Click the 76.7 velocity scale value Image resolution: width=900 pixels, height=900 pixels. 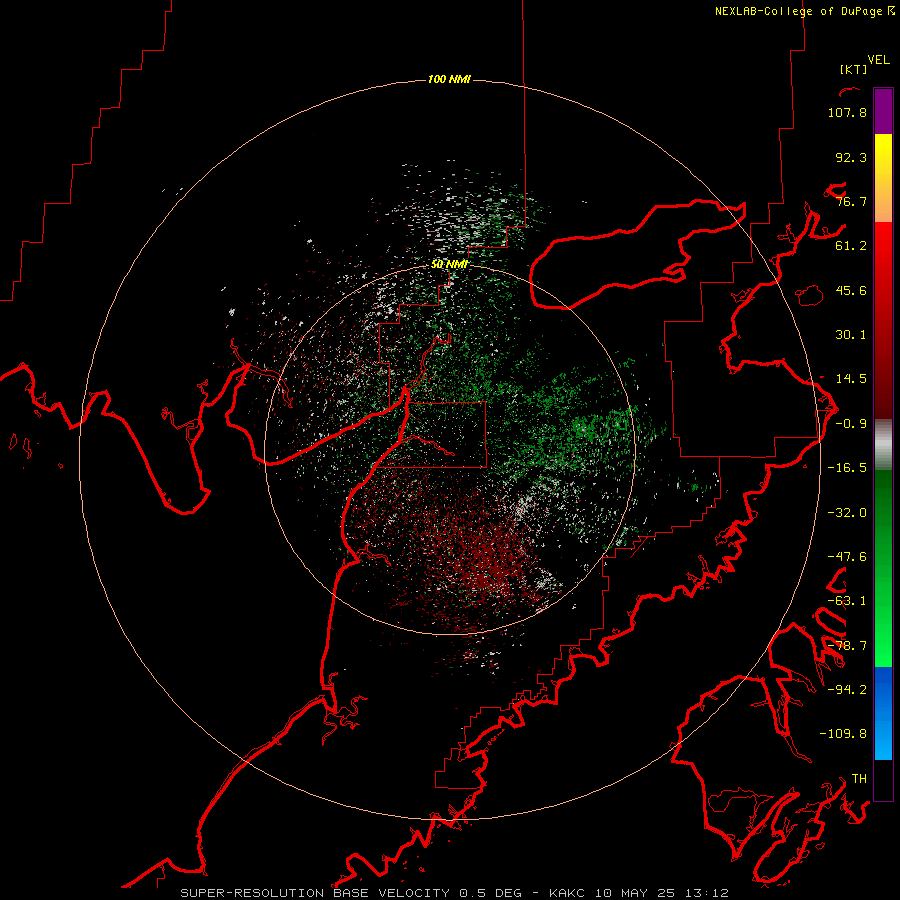coord(851,201)
